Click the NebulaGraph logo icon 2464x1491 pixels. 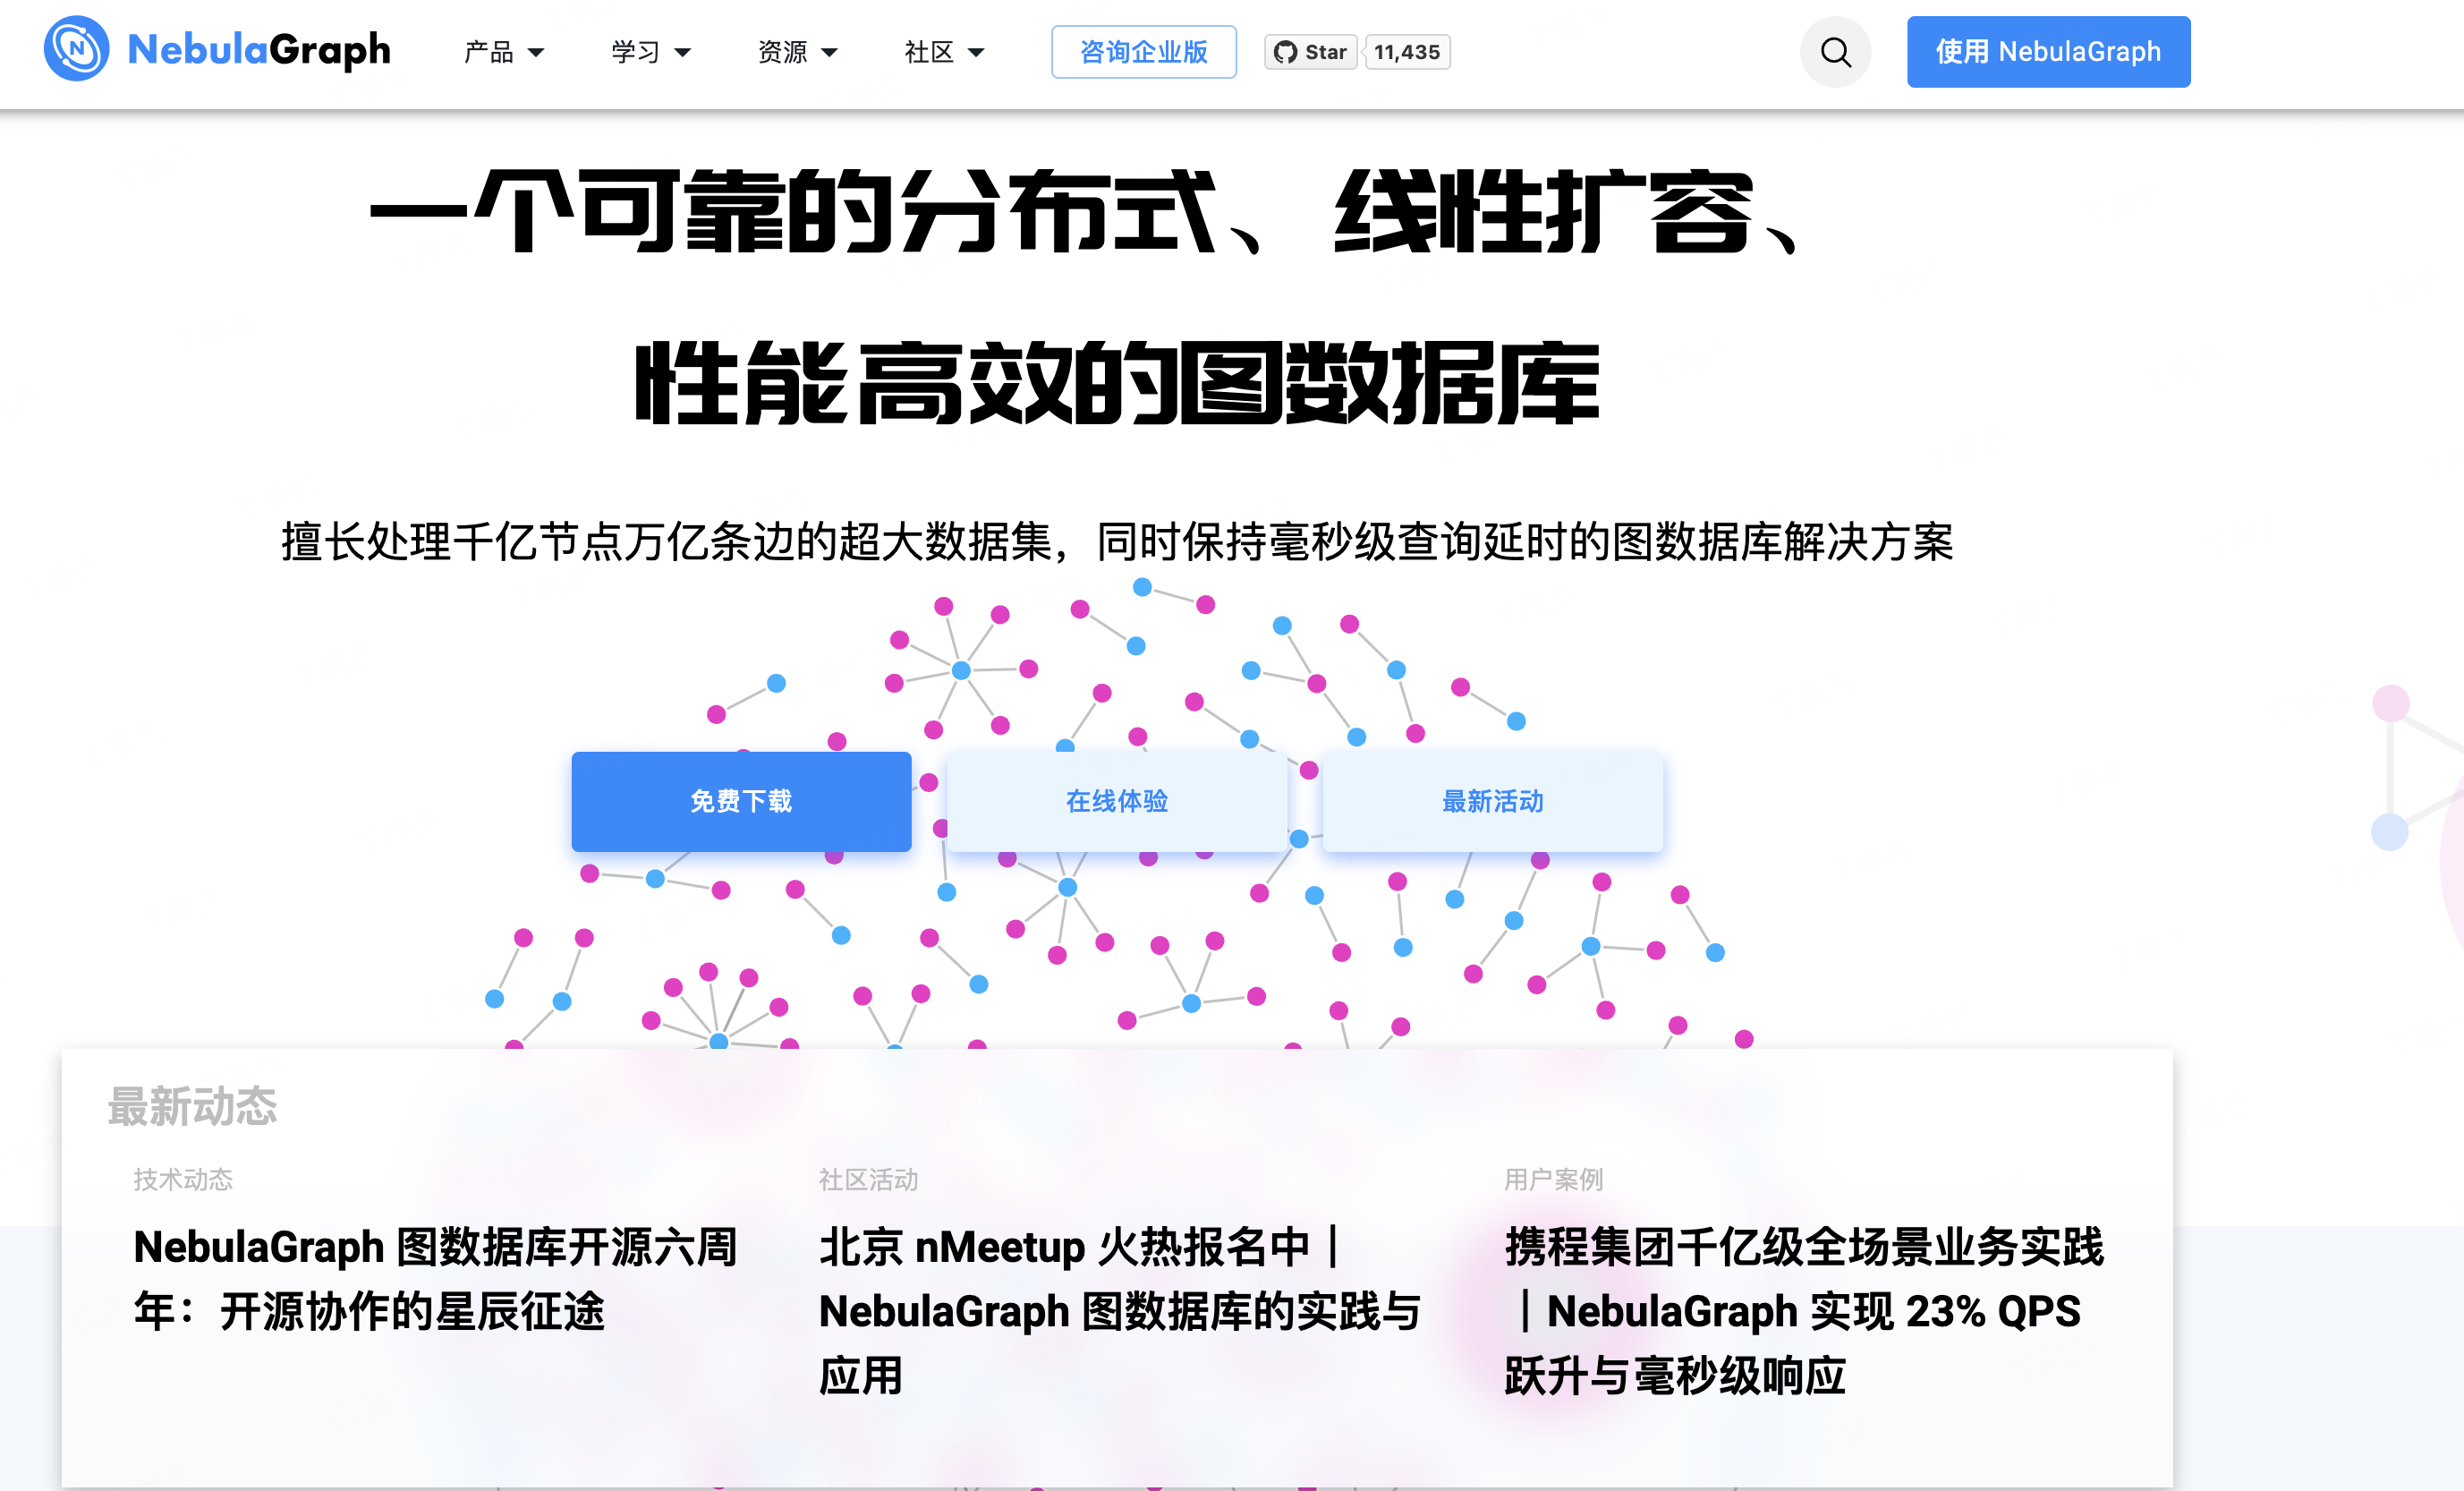(76, 49)
